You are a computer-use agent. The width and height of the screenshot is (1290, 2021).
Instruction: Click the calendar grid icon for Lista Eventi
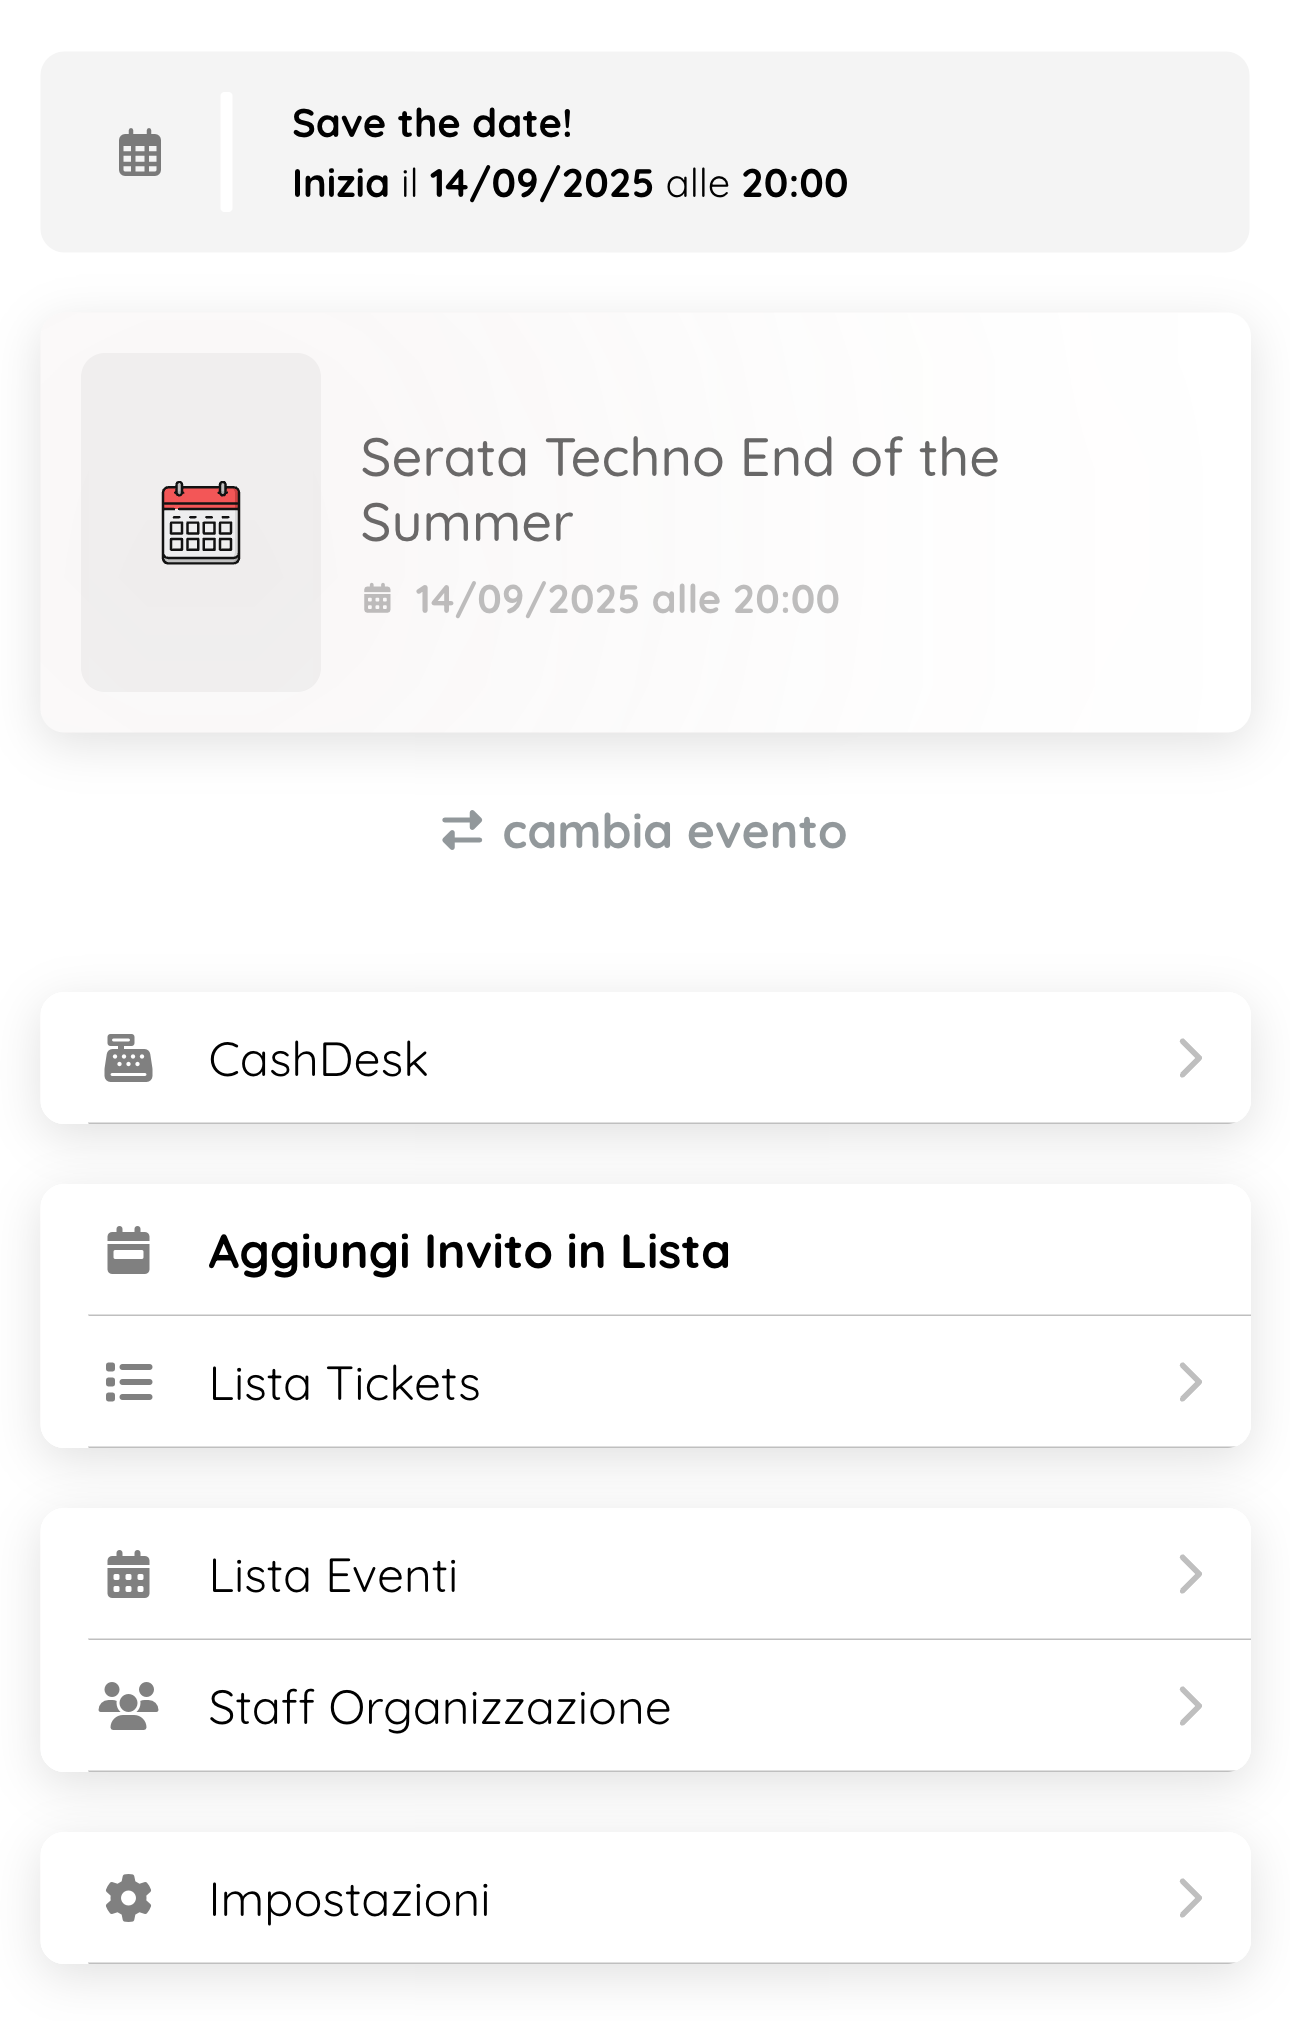pyautogui.click(x=129, y=1575)
